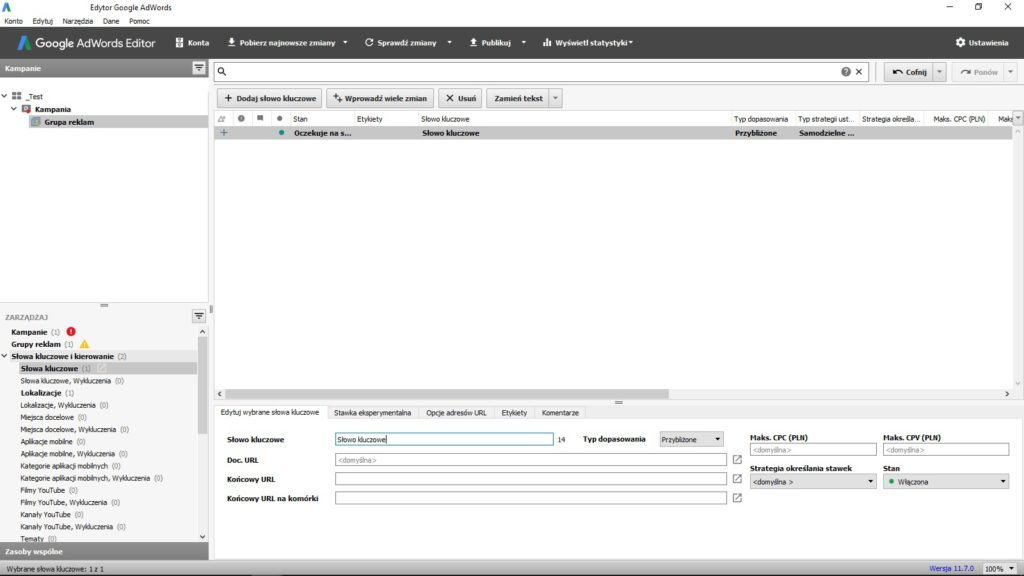Click Zamień tekst button
This screenshot has height=576, width=1024.
coord(518,98)
